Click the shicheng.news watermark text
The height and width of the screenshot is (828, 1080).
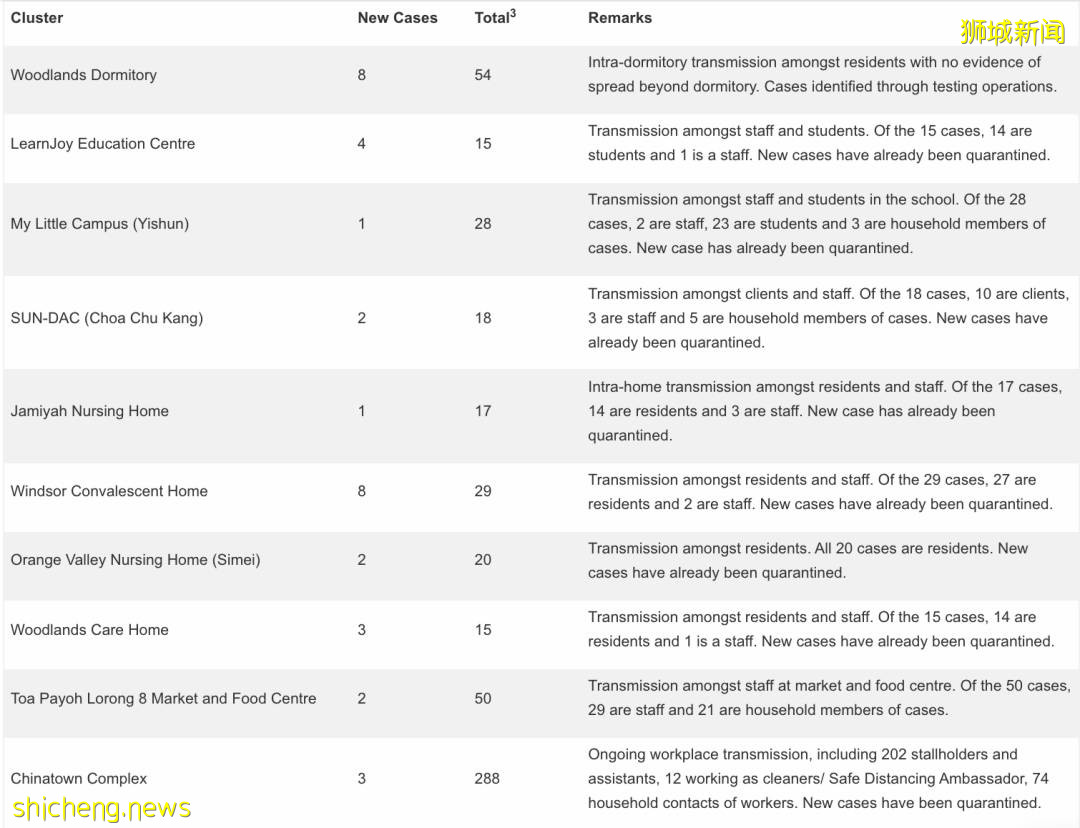tap(101, 807)
